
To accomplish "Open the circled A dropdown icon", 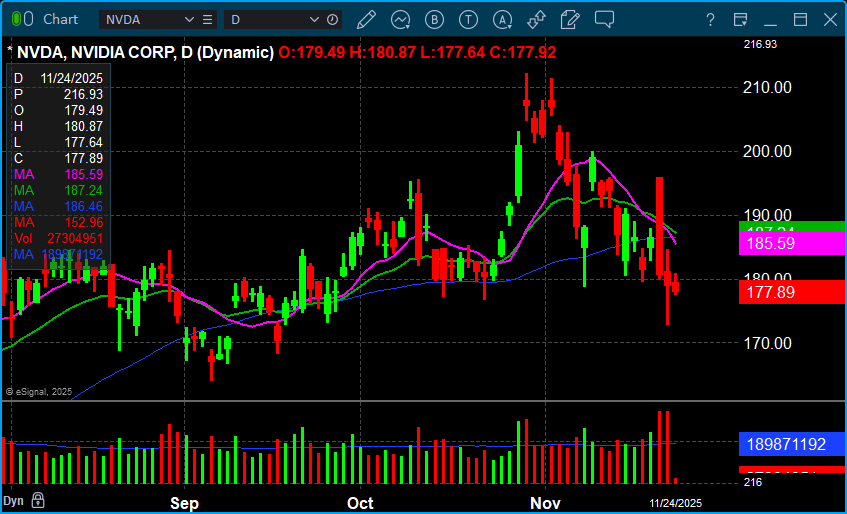I will (503, 20).
